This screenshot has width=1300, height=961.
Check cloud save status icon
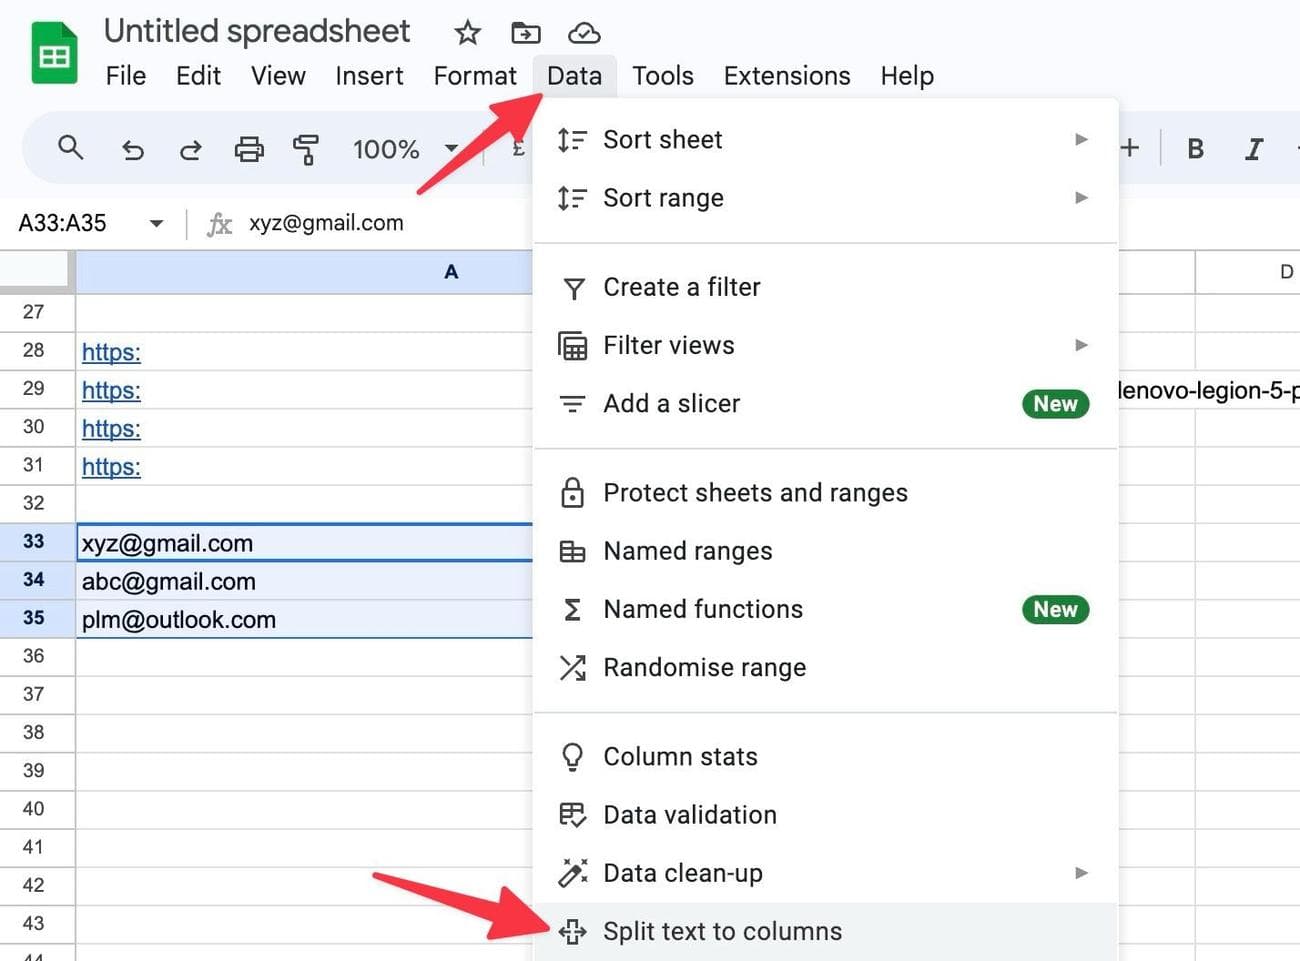coord(584,33)
